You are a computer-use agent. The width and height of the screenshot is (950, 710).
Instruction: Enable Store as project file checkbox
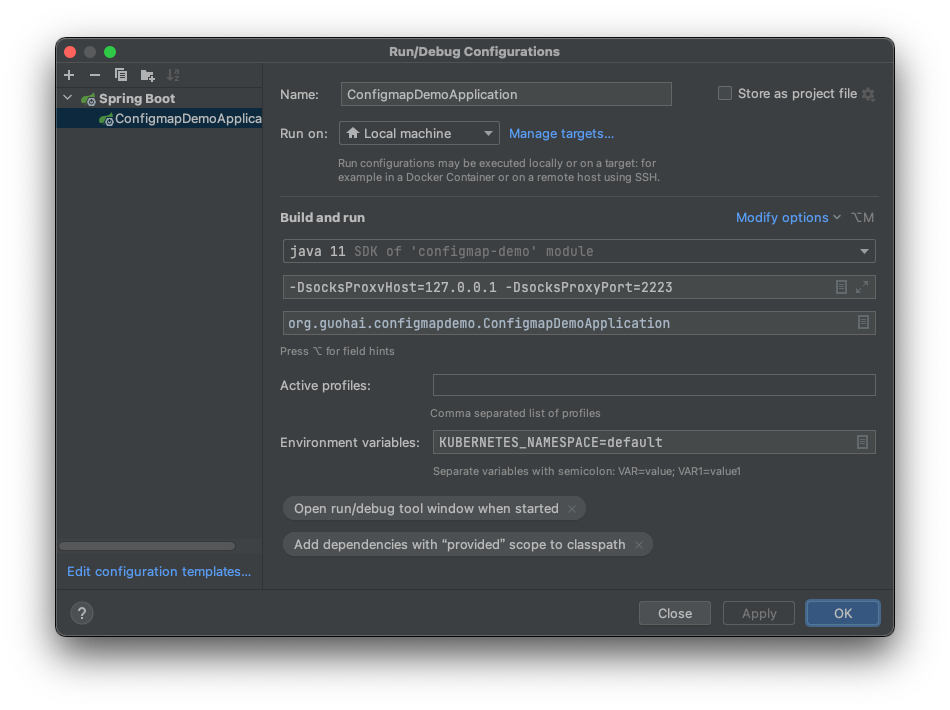[725, 93]
